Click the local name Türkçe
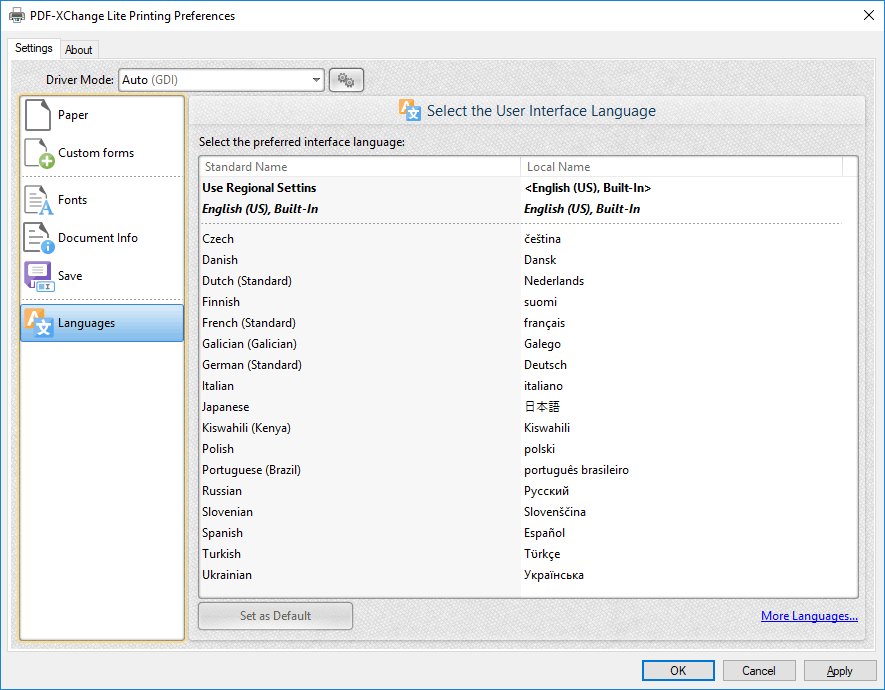Viewport: 885px width, 690px height. pyautogui.click(x=542, y=554)
